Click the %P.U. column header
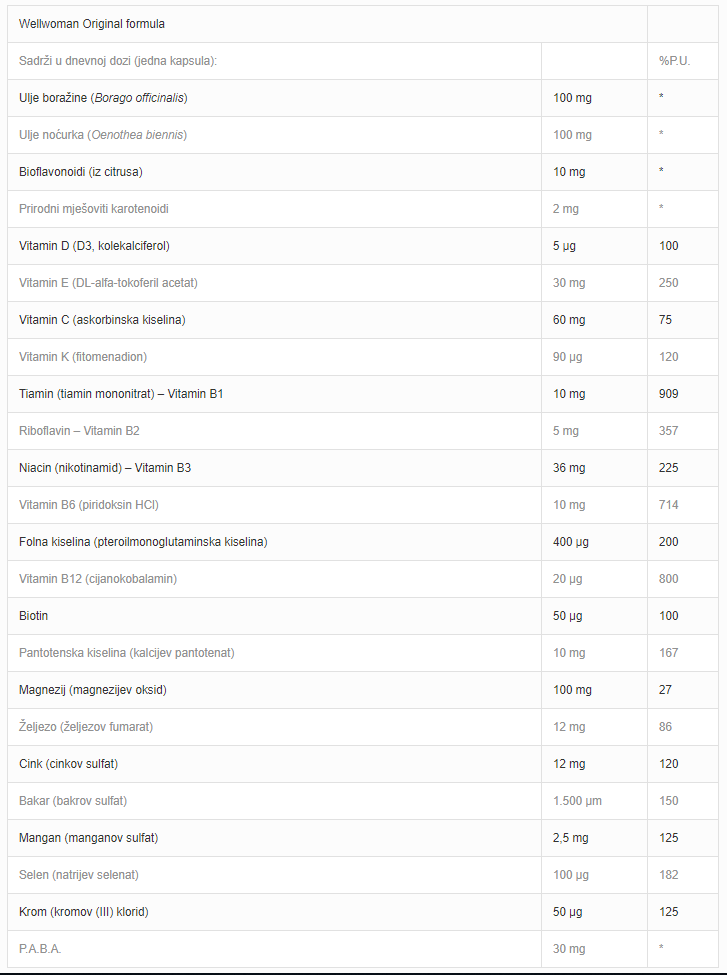This screenshot has width=727, height=975. 674,61
